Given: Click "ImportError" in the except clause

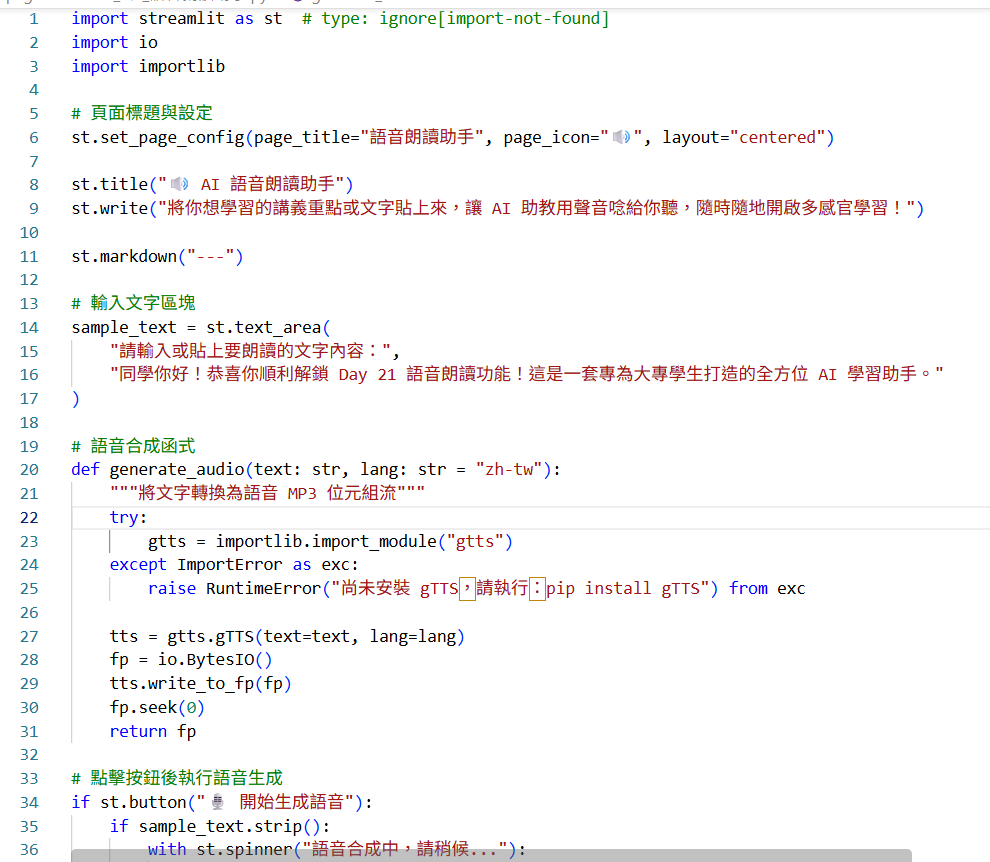Looking at the screenshot, I should pyautogui.click(x=230, y=565).
